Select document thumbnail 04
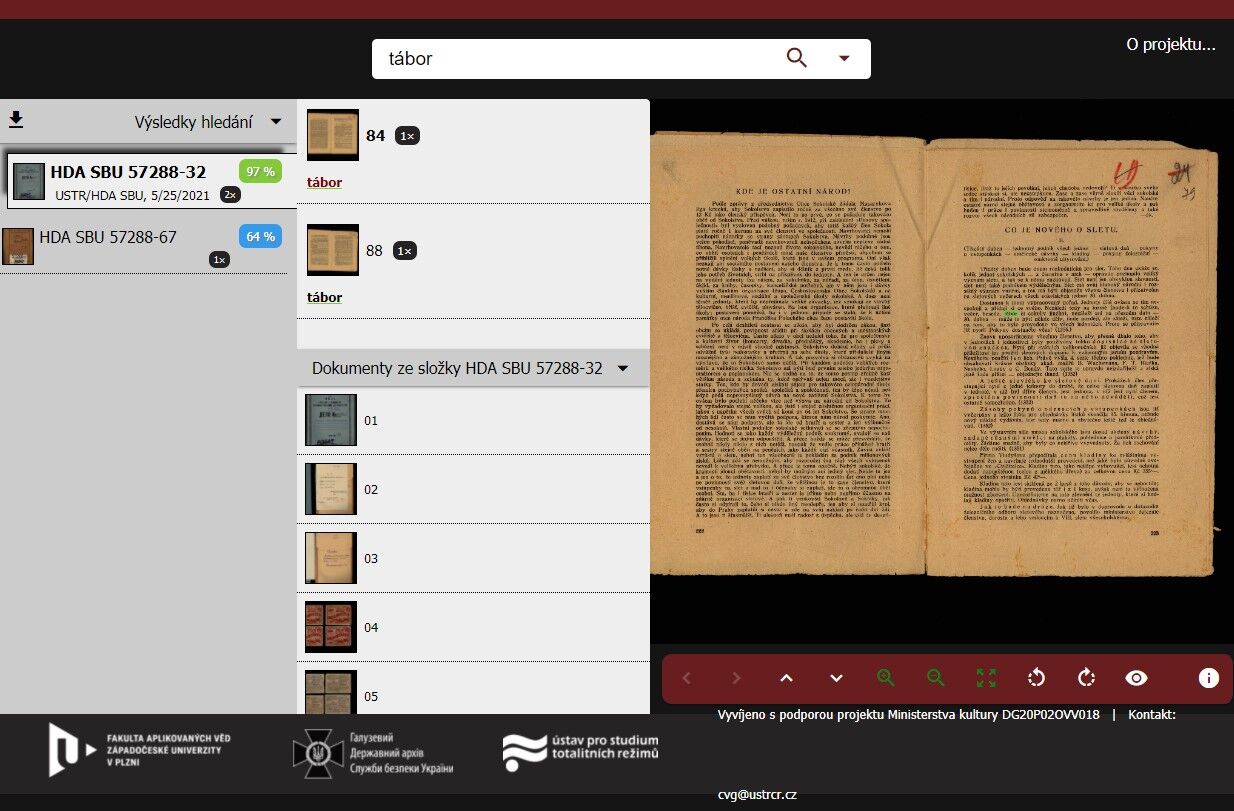The height and width of the screenshot is (811, 1234). [331, 627]
